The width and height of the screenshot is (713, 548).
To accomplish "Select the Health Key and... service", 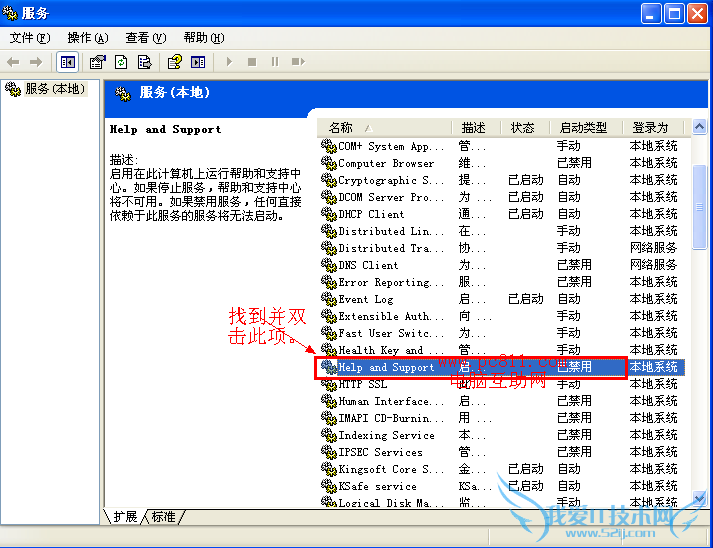I will [391, 350].
